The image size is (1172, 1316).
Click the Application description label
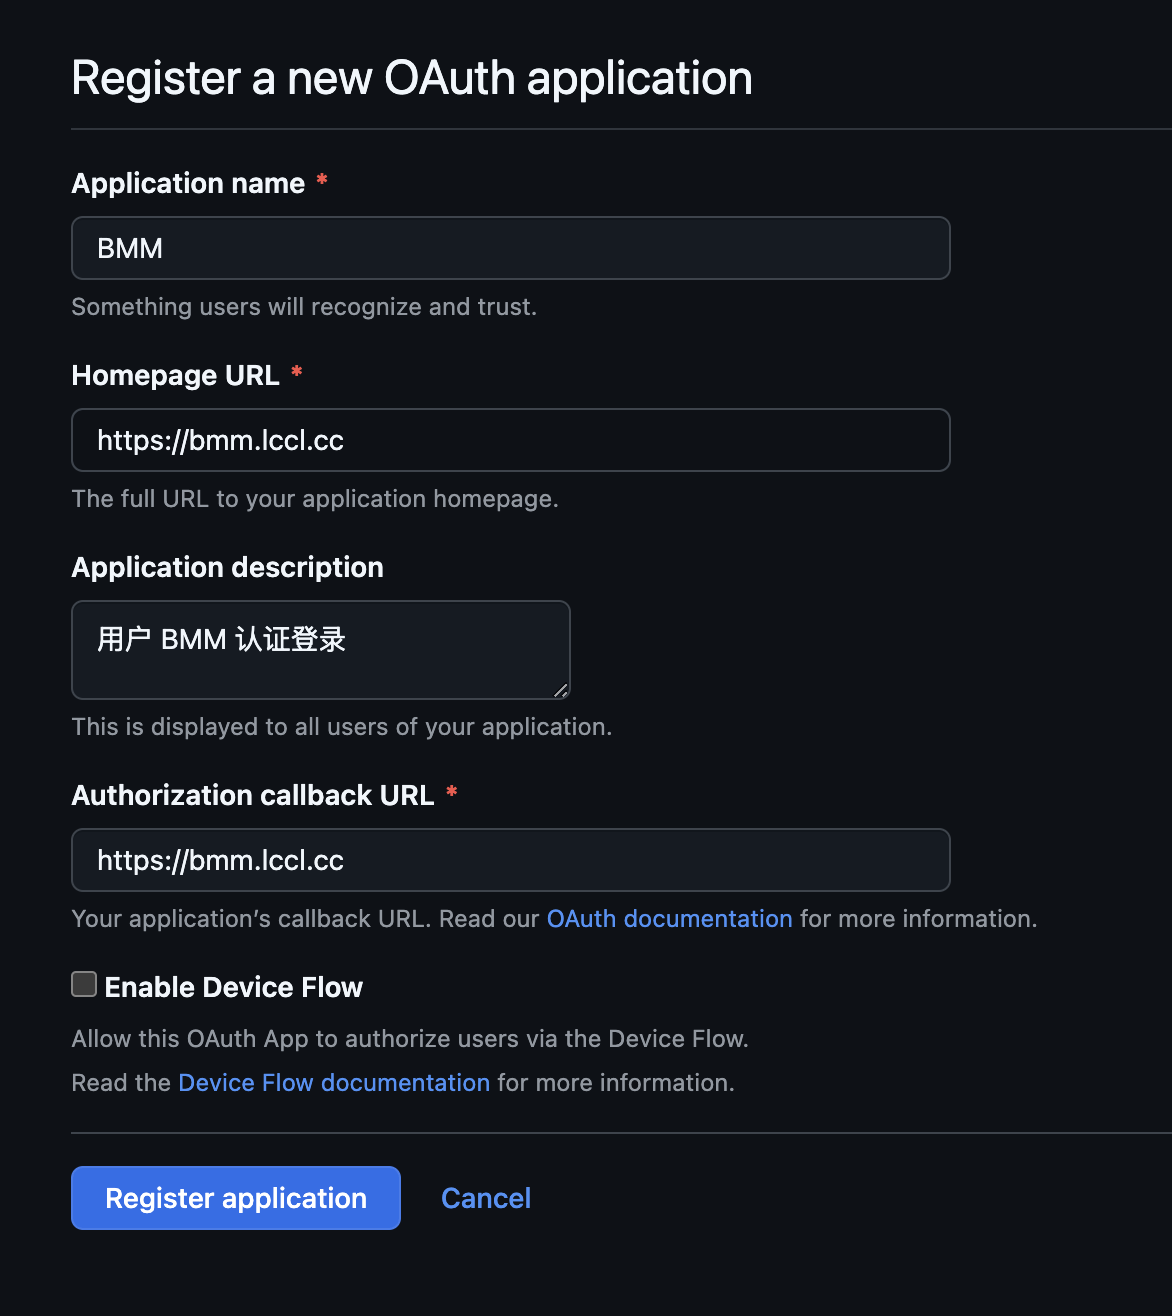[x=228, y=567]
